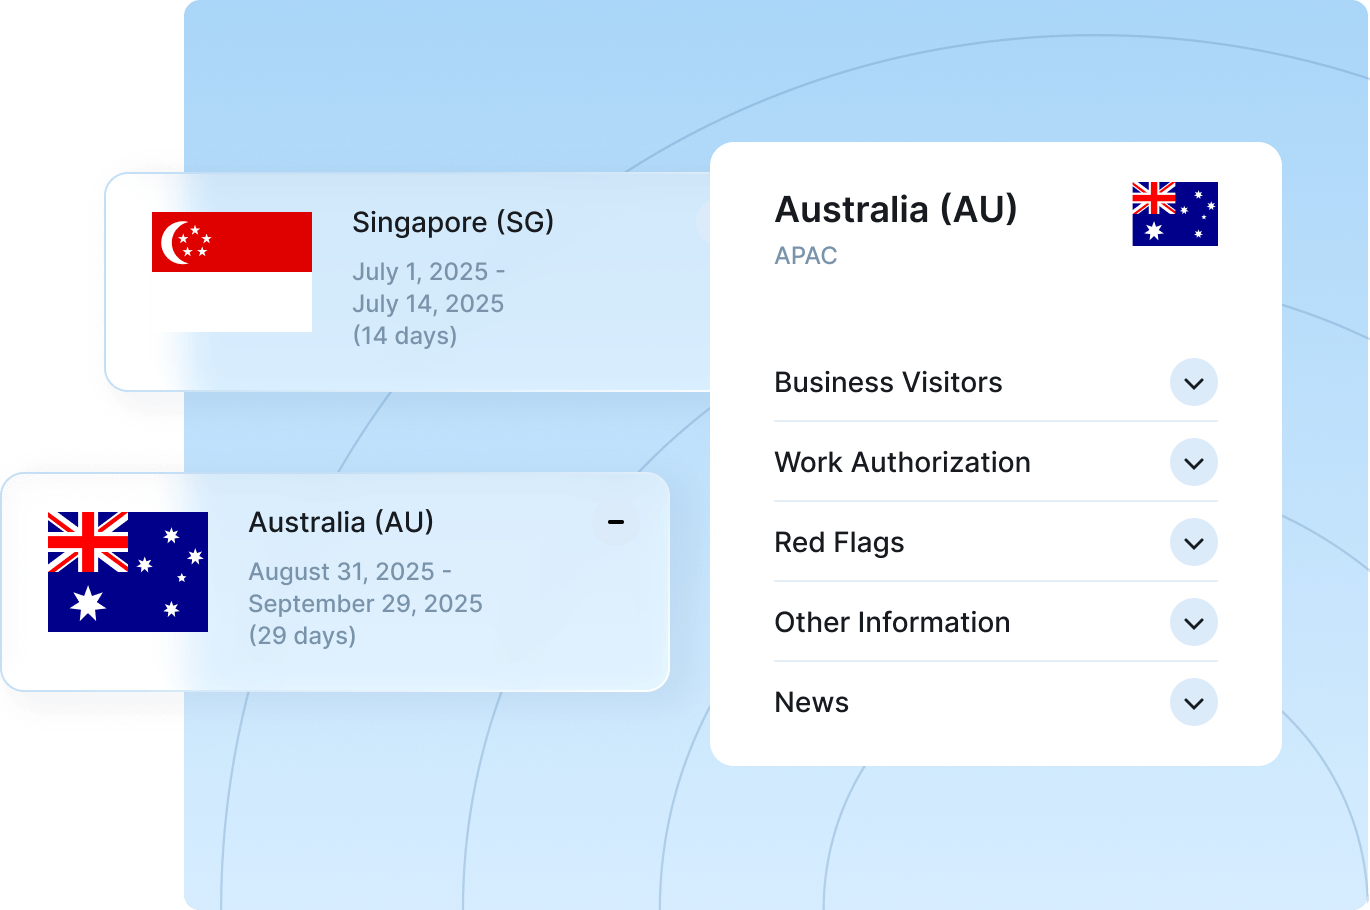Image resolution: width=1370 pixels, height=910 pixels.
Task: Expand the Business Visitors chevron
Action: (1193, 383)
